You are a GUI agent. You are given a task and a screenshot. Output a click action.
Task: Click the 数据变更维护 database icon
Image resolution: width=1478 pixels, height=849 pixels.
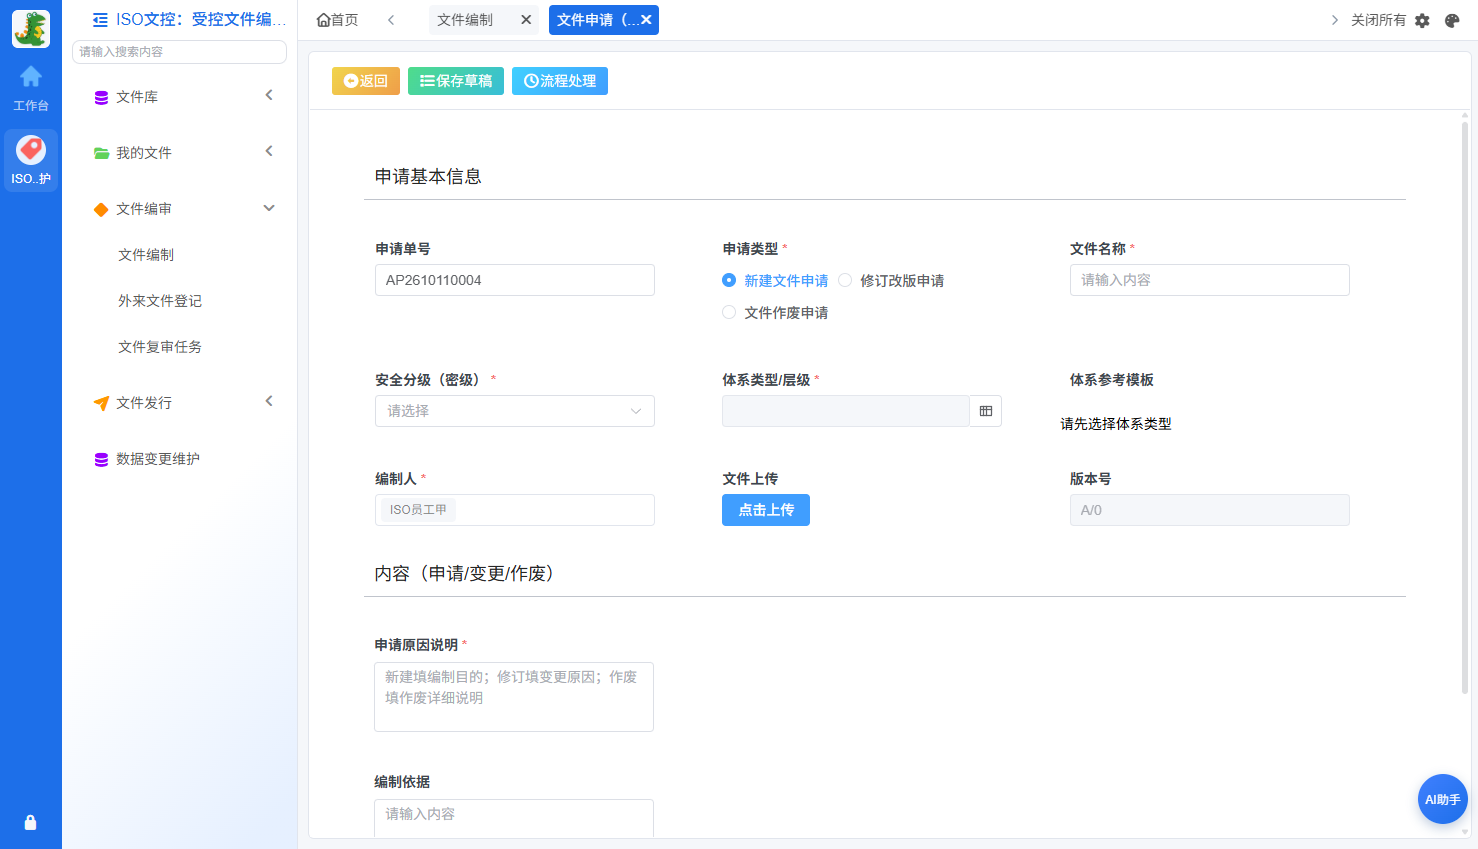click(x=101, y=460)
